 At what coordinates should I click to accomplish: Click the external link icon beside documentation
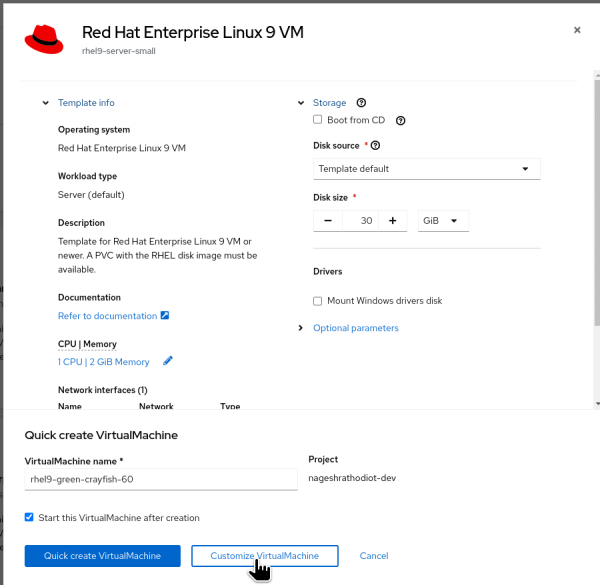[165, 316]
